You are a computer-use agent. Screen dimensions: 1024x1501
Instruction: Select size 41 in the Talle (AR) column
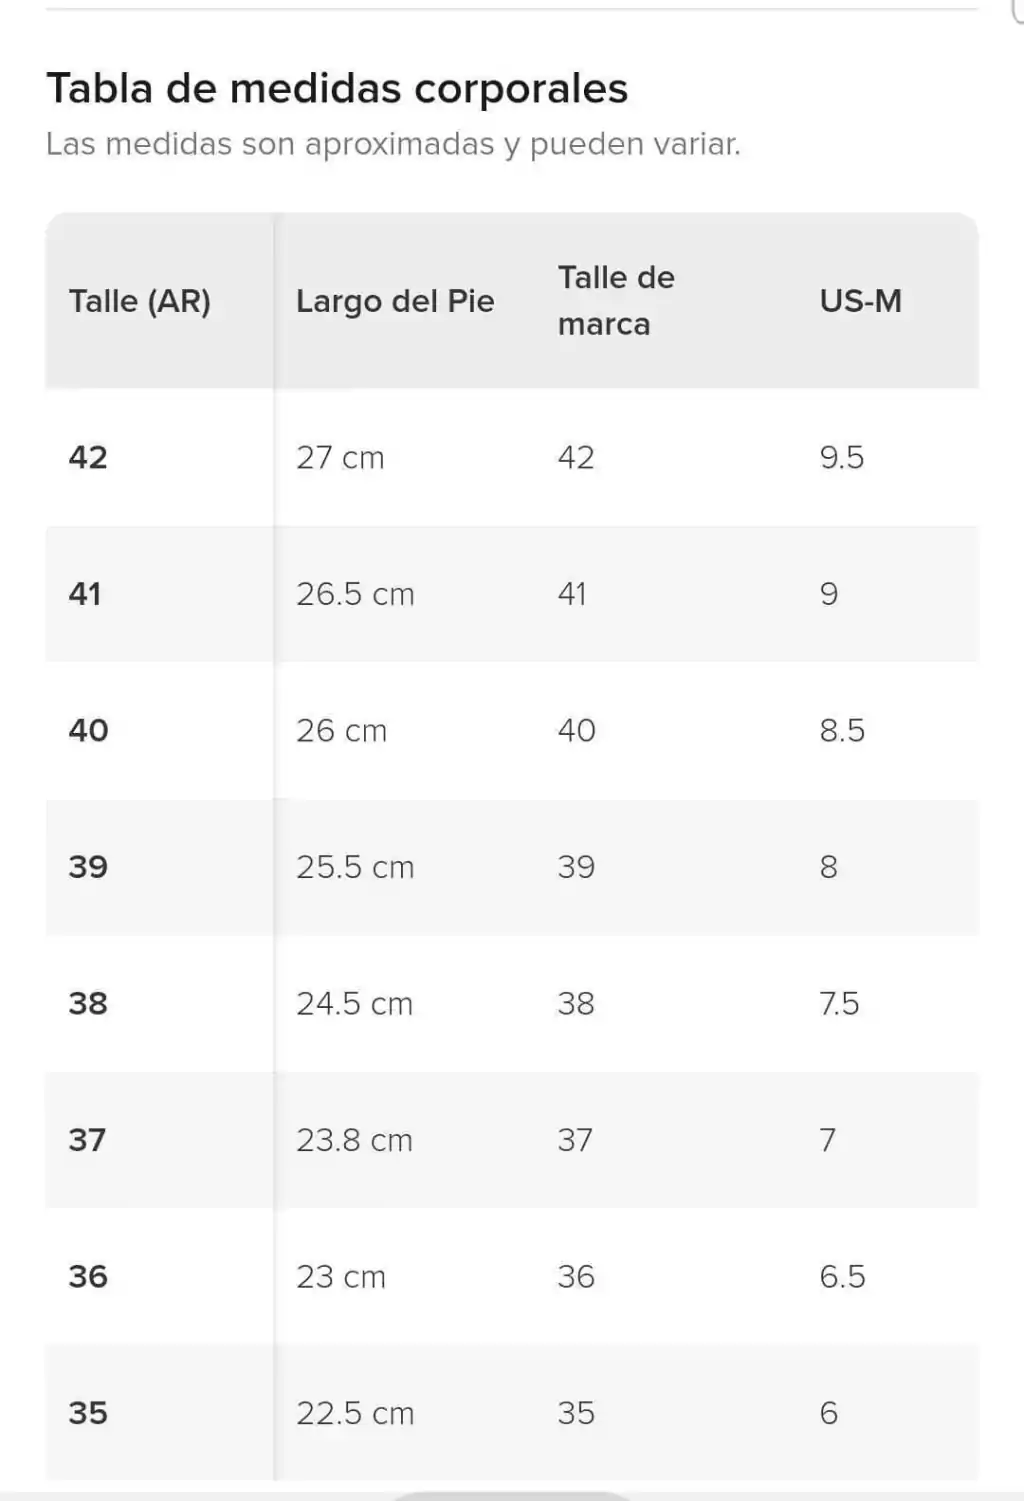pos(85,594)
